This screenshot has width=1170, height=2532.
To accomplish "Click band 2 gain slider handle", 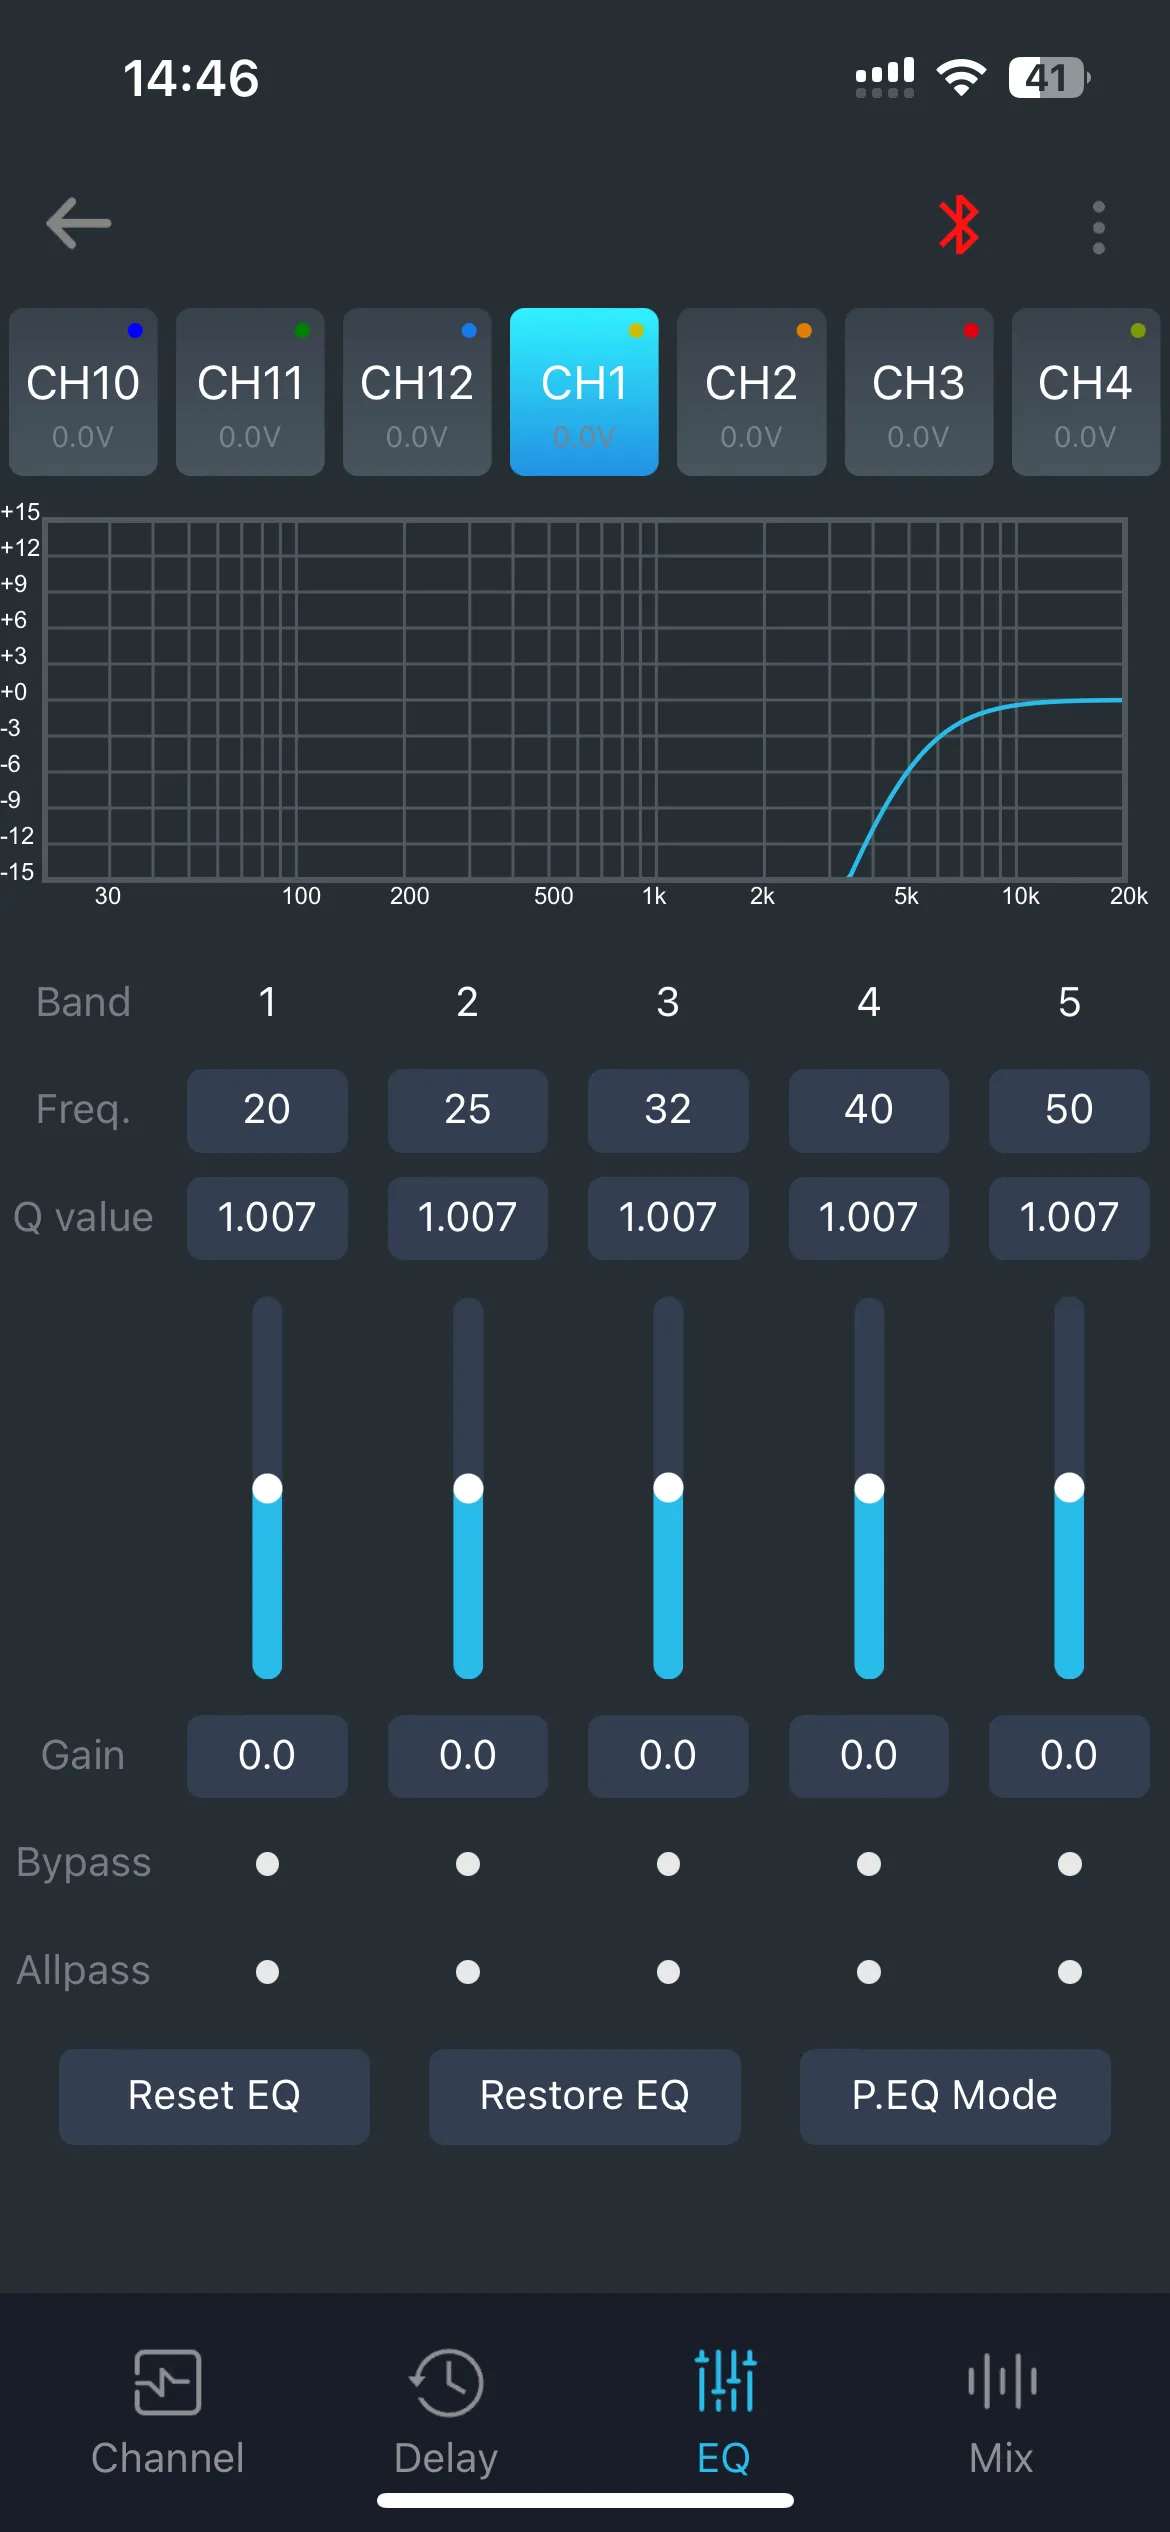I will point(468,1488).
